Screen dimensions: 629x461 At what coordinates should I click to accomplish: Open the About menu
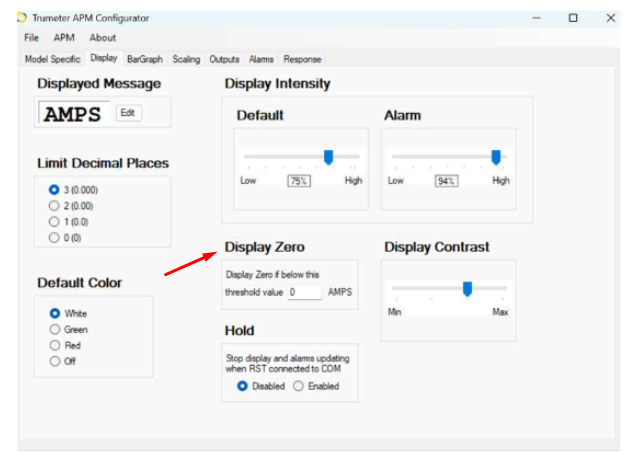point(103,38)
